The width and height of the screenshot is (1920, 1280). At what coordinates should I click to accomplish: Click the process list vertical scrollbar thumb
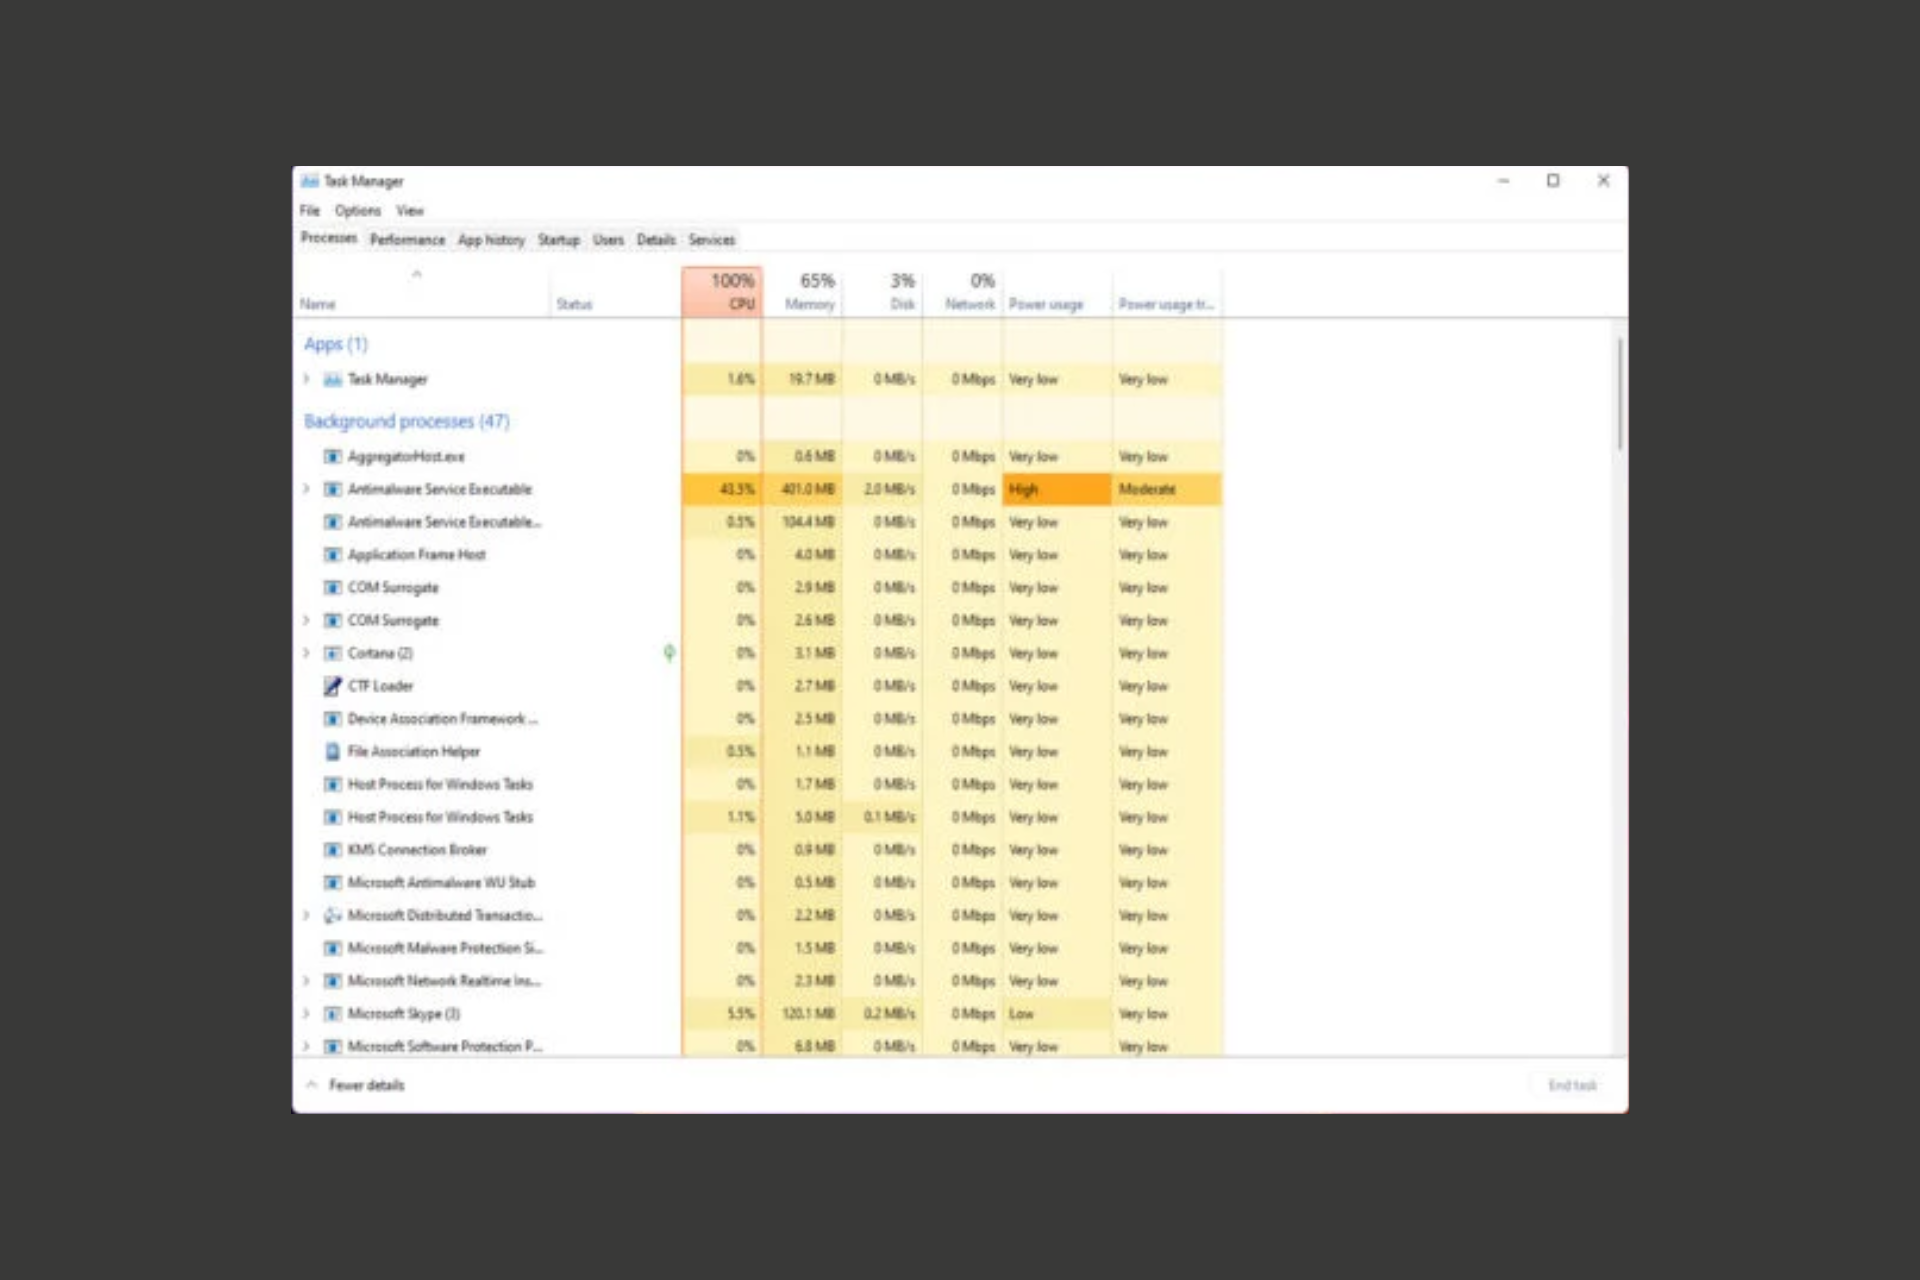[x=1619, y=393]
